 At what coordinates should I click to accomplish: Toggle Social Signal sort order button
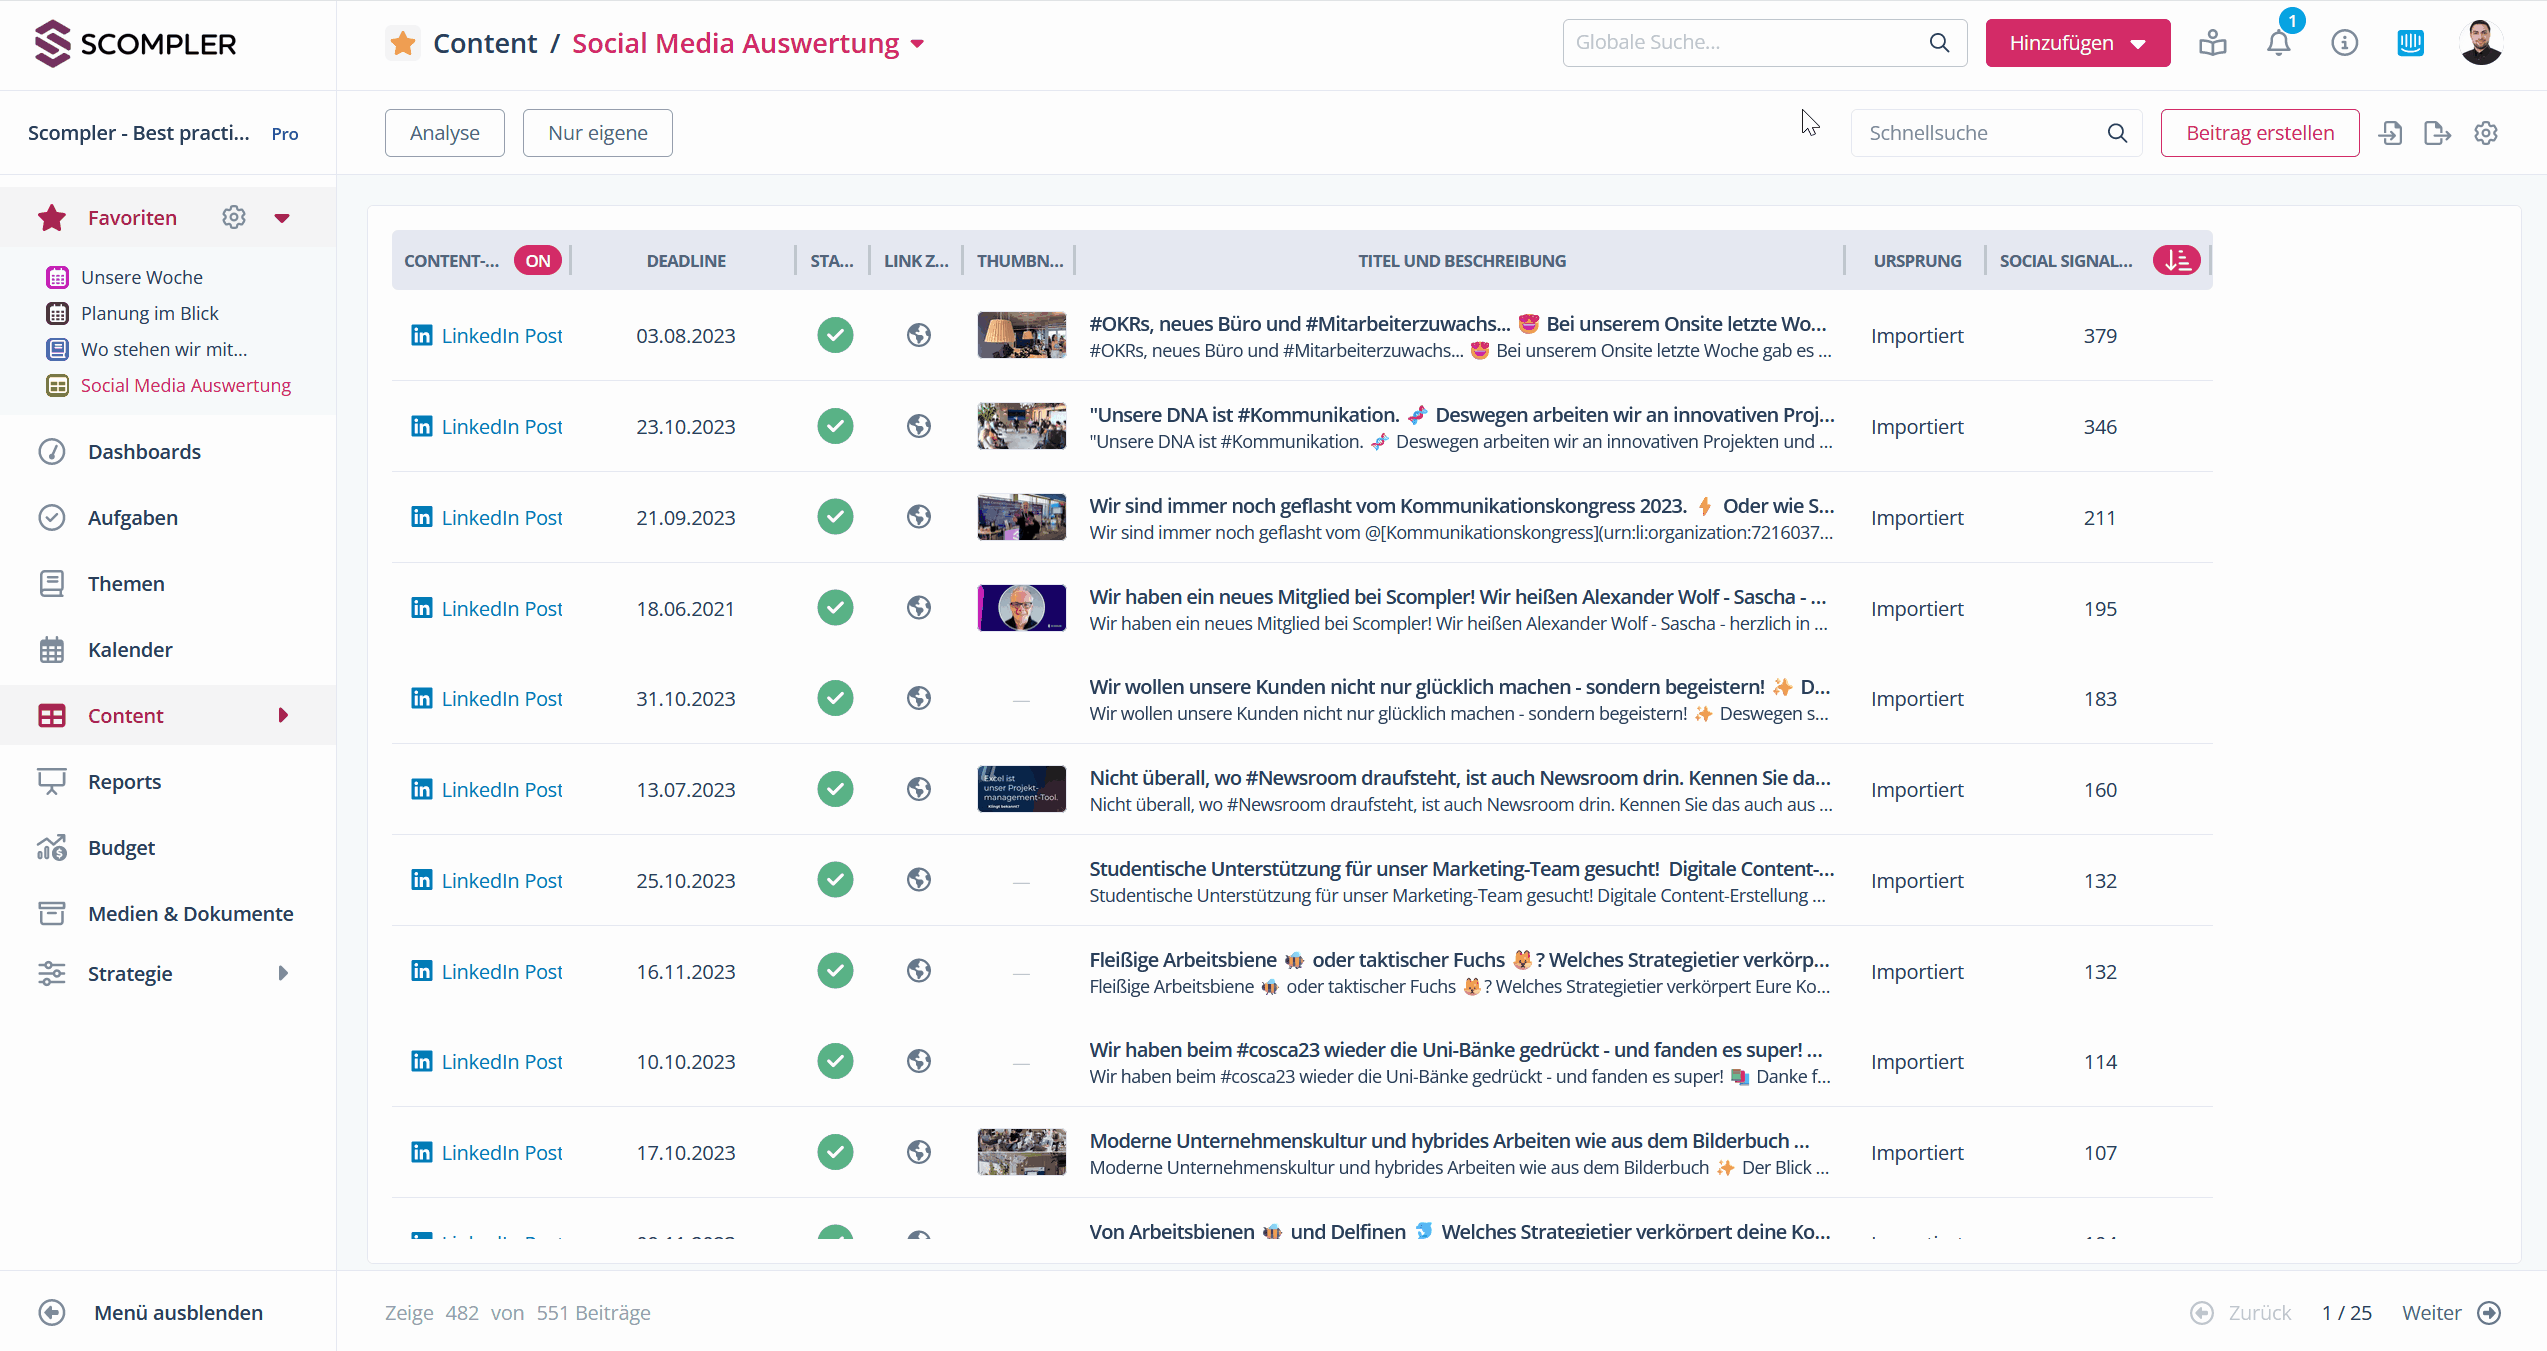2177,261
